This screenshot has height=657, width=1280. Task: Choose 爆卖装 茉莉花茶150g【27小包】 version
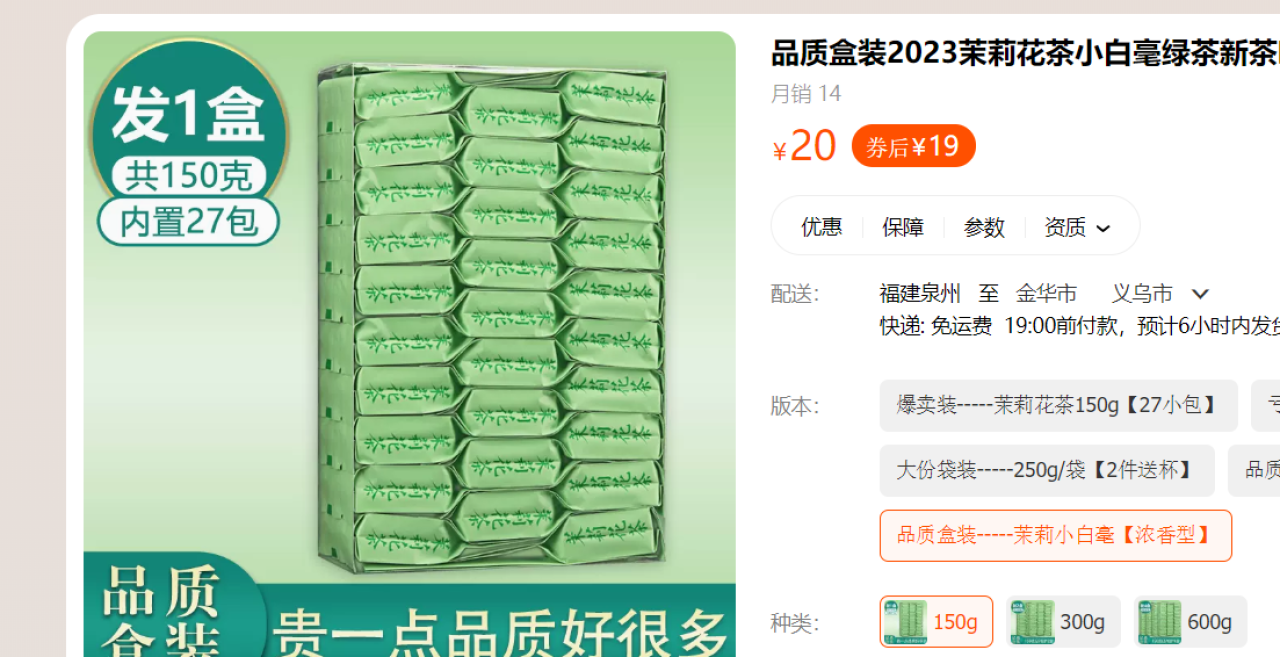tap(1058, 405)
